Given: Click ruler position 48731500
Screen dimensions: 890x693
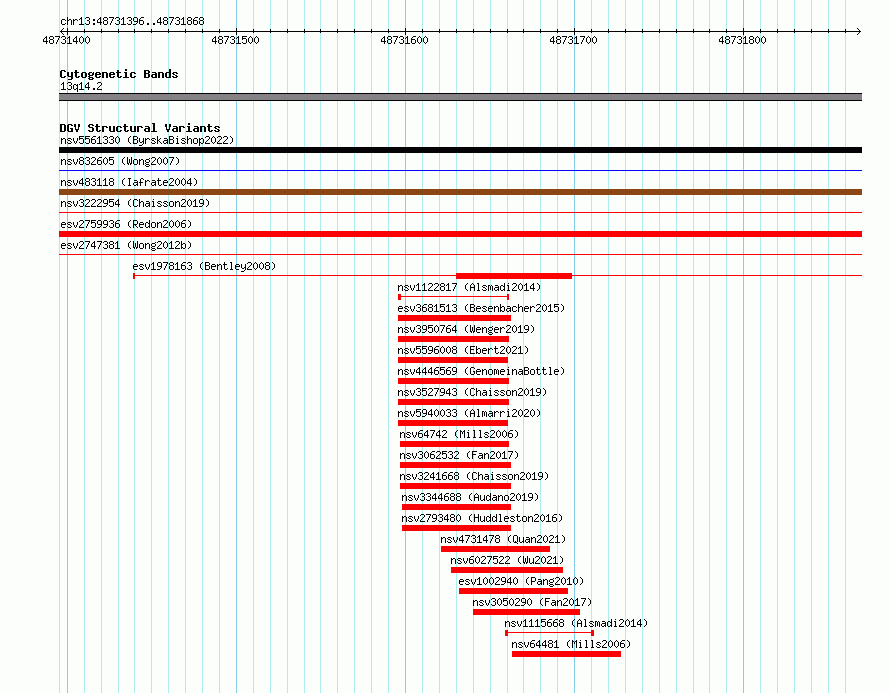Looking at the screenshot, I should 235,40.
